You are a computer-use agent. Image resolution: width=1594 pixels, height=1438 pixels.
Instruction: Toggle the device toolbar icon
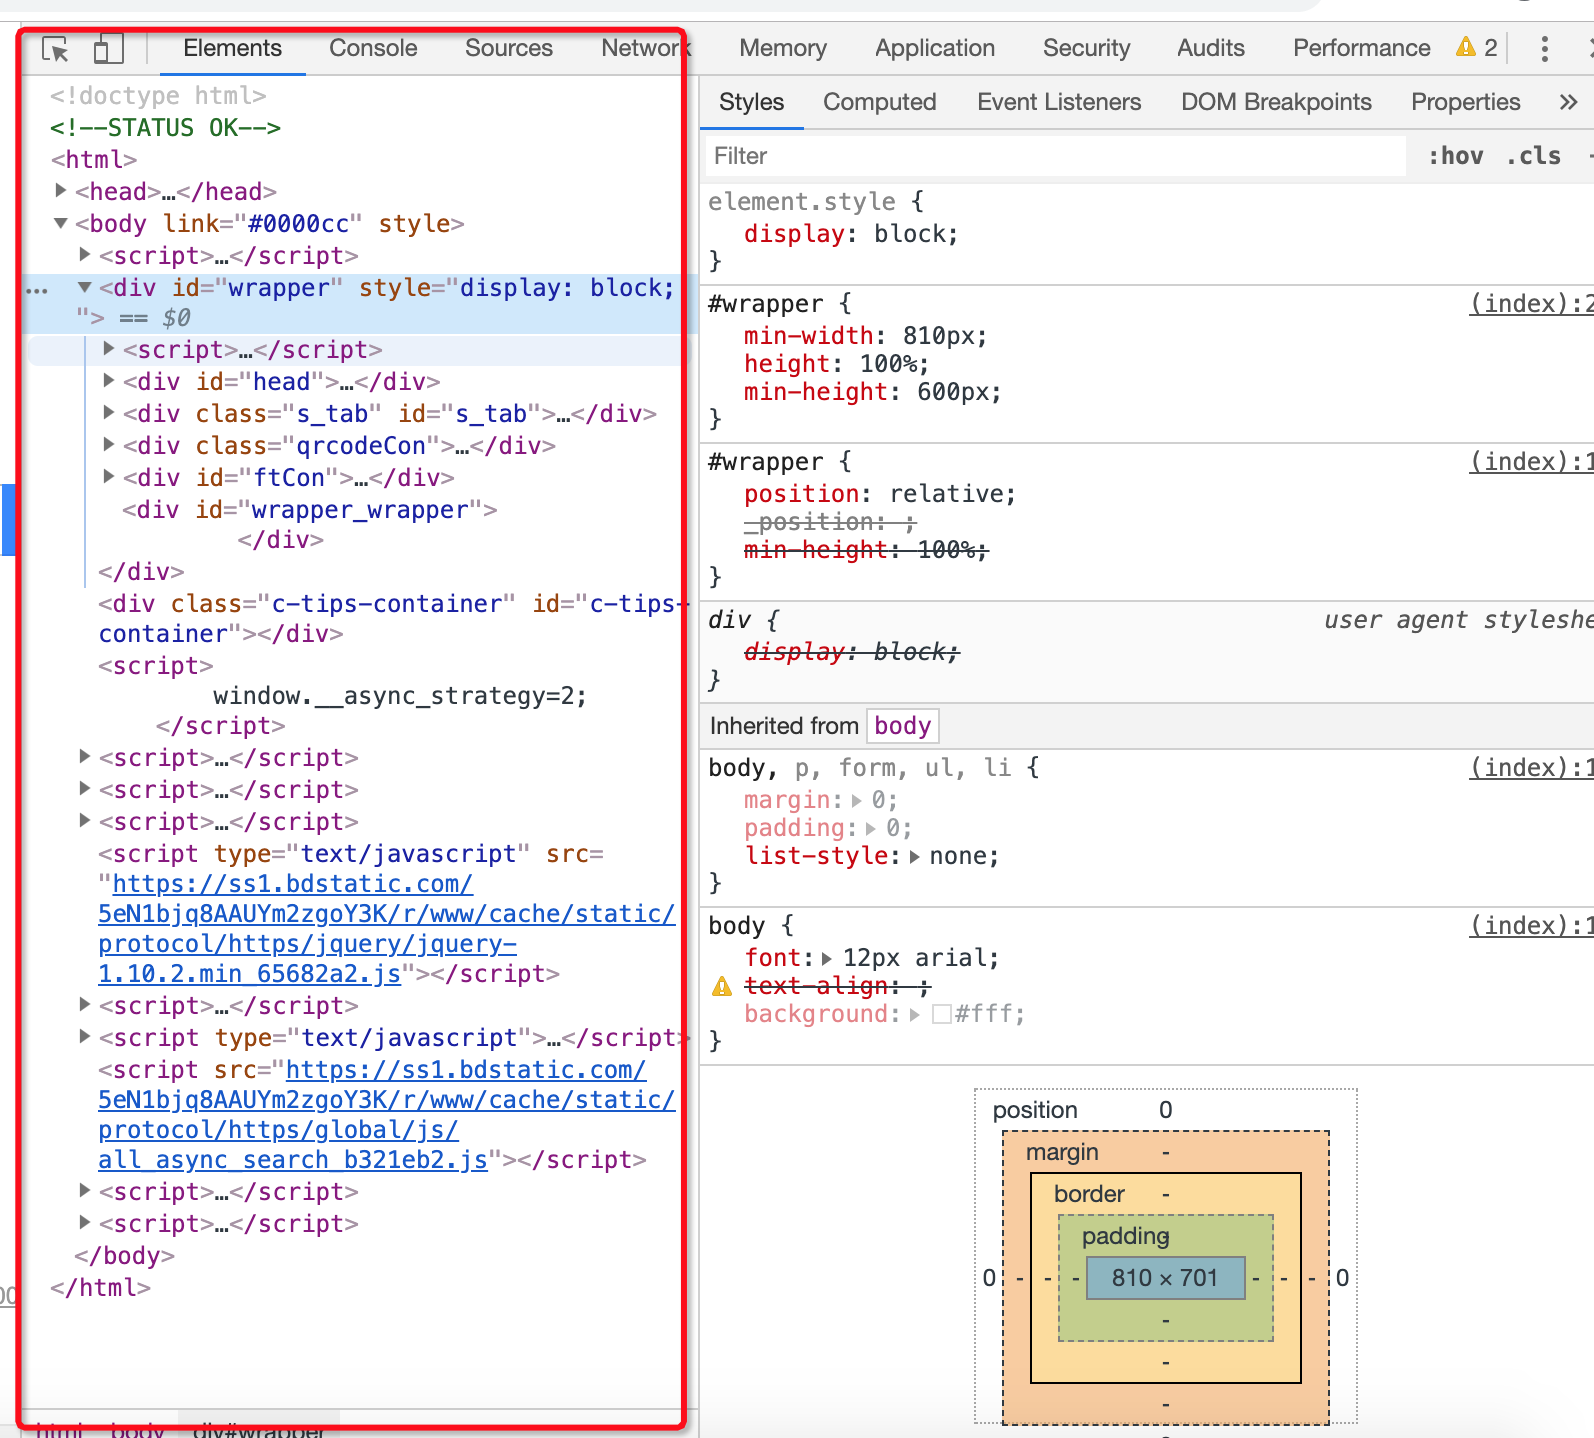coord(108,49)
